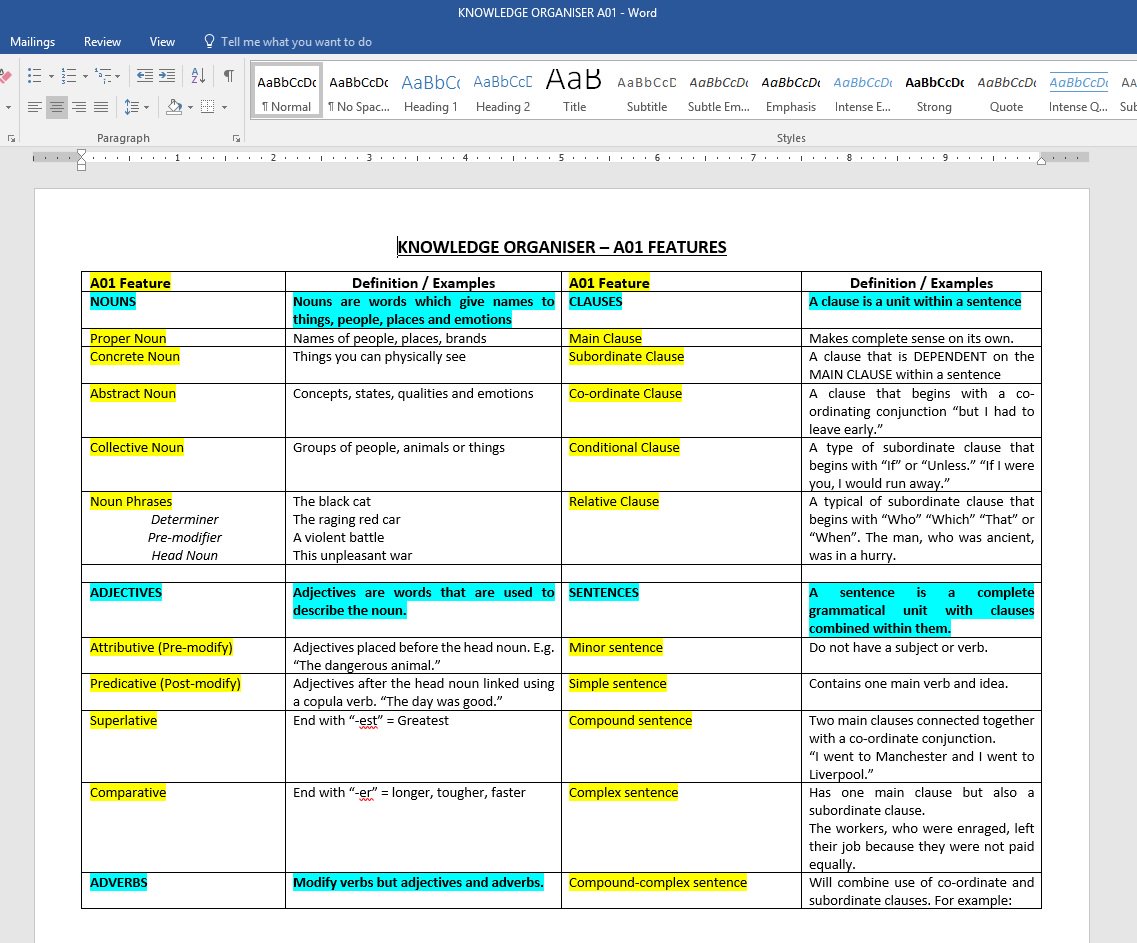Apply the Heading 2 style
Viewport: 1137px width, 943px height.
pyautogui.click(x=503, y=90)
